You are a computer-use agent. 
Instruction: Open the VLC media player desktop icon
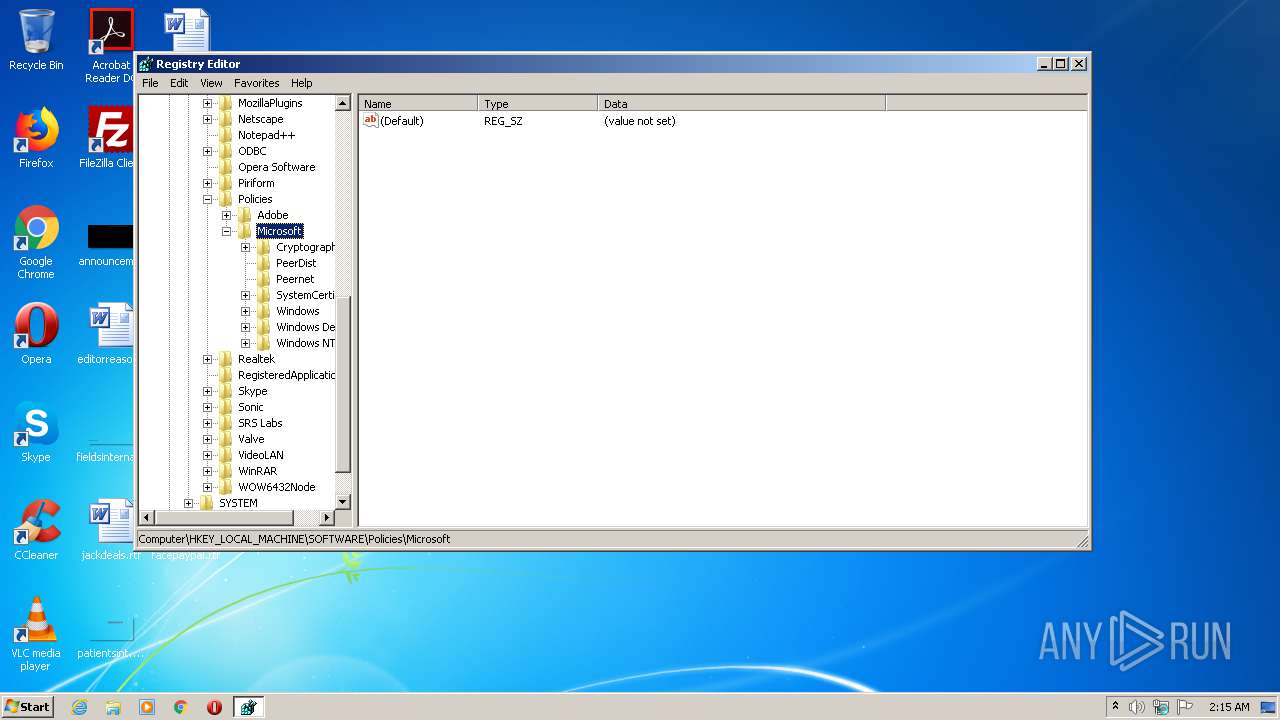click(36, 634)
